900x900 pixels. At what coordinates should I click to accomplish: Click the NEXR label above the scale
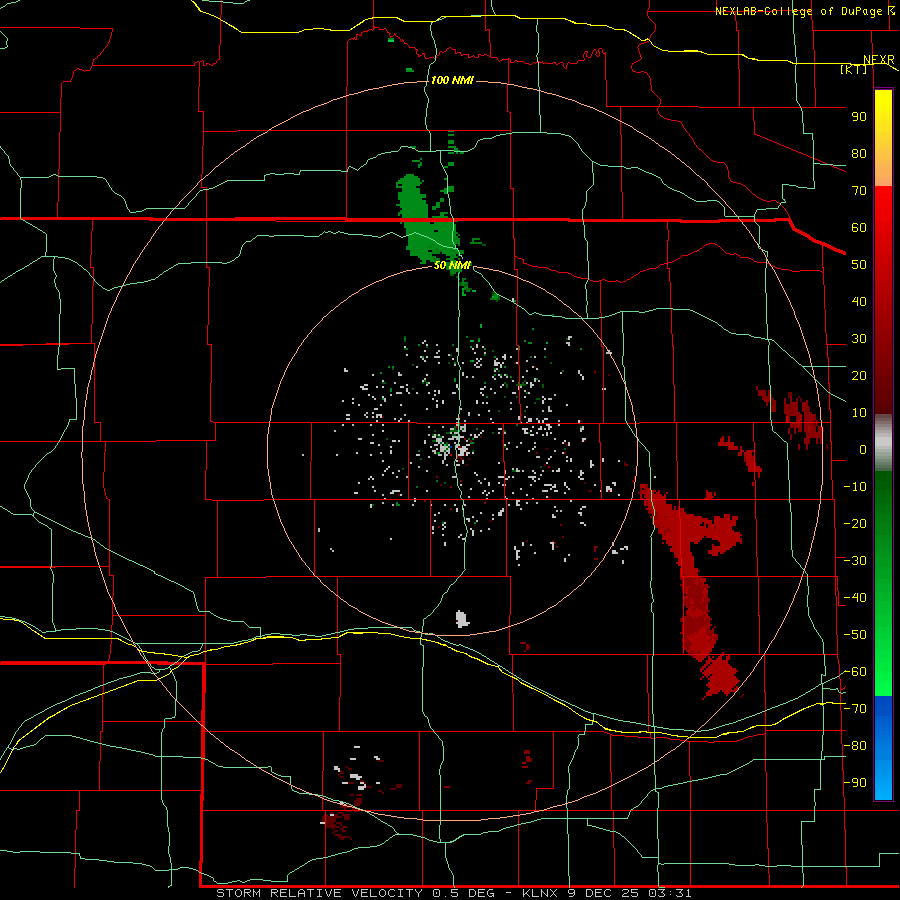pos(879,60)
